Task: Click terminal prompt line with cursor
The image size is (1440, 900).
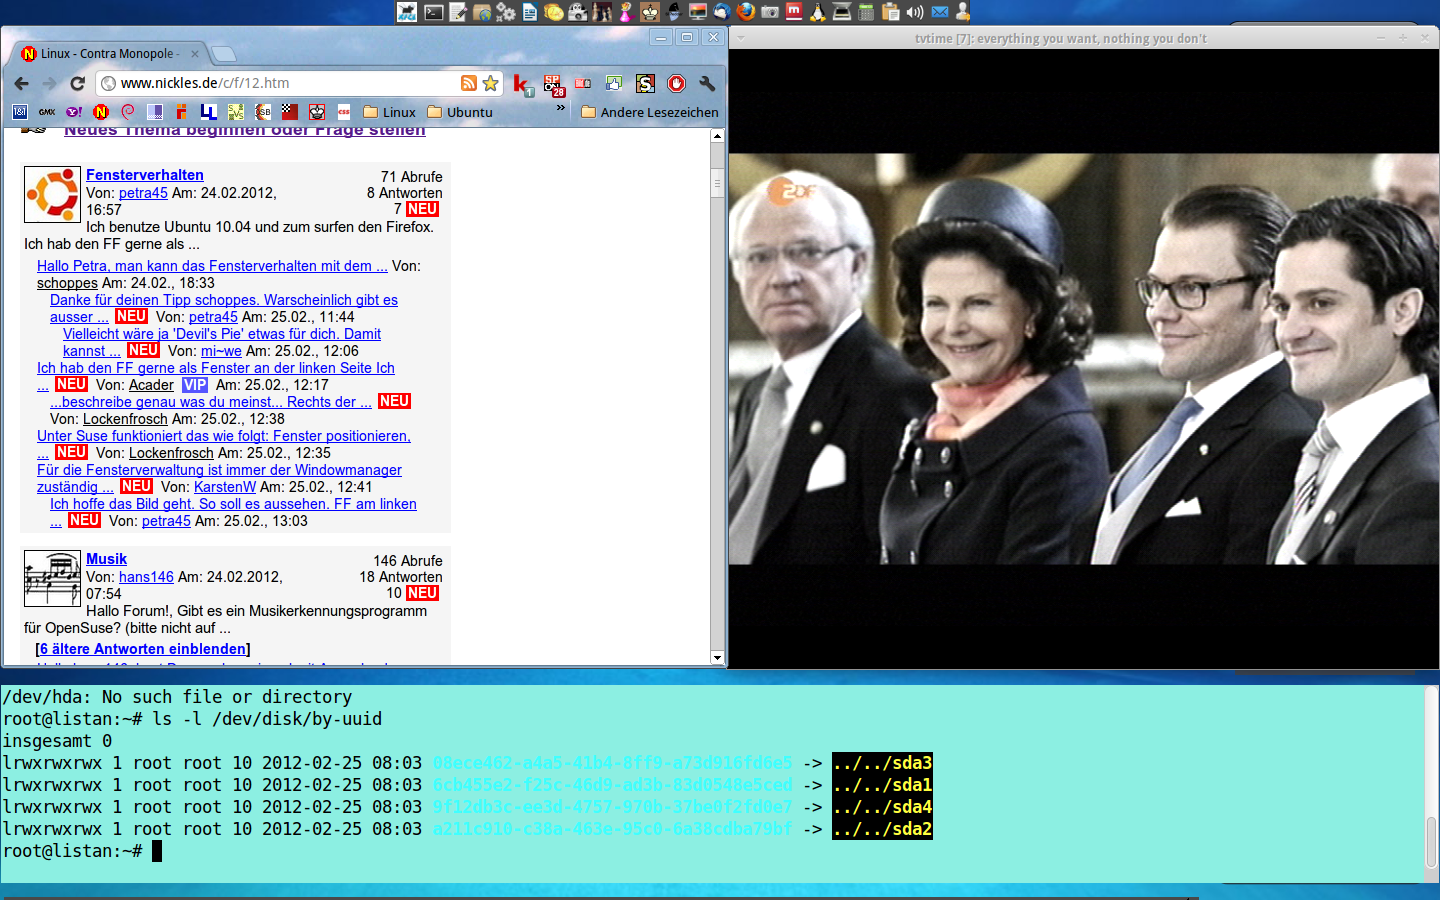Action: (x=82, y=851)
